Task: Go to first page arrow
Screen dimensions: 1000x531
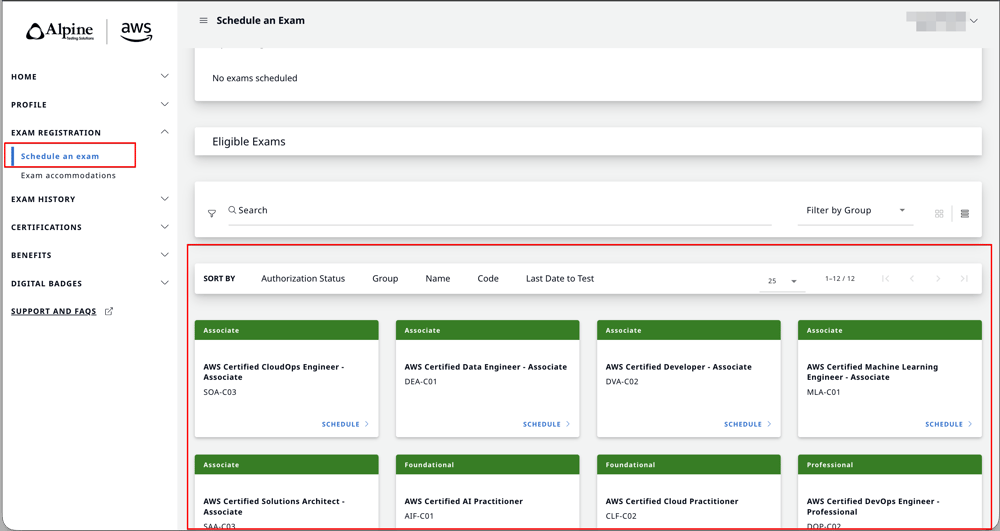Action: [885, 279]
